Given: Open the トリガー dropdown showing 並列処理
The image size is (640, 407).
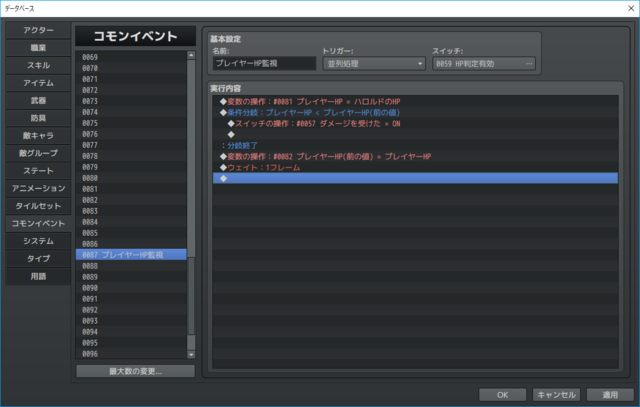Looking at the screenshot, I should [x=374, y=64].
